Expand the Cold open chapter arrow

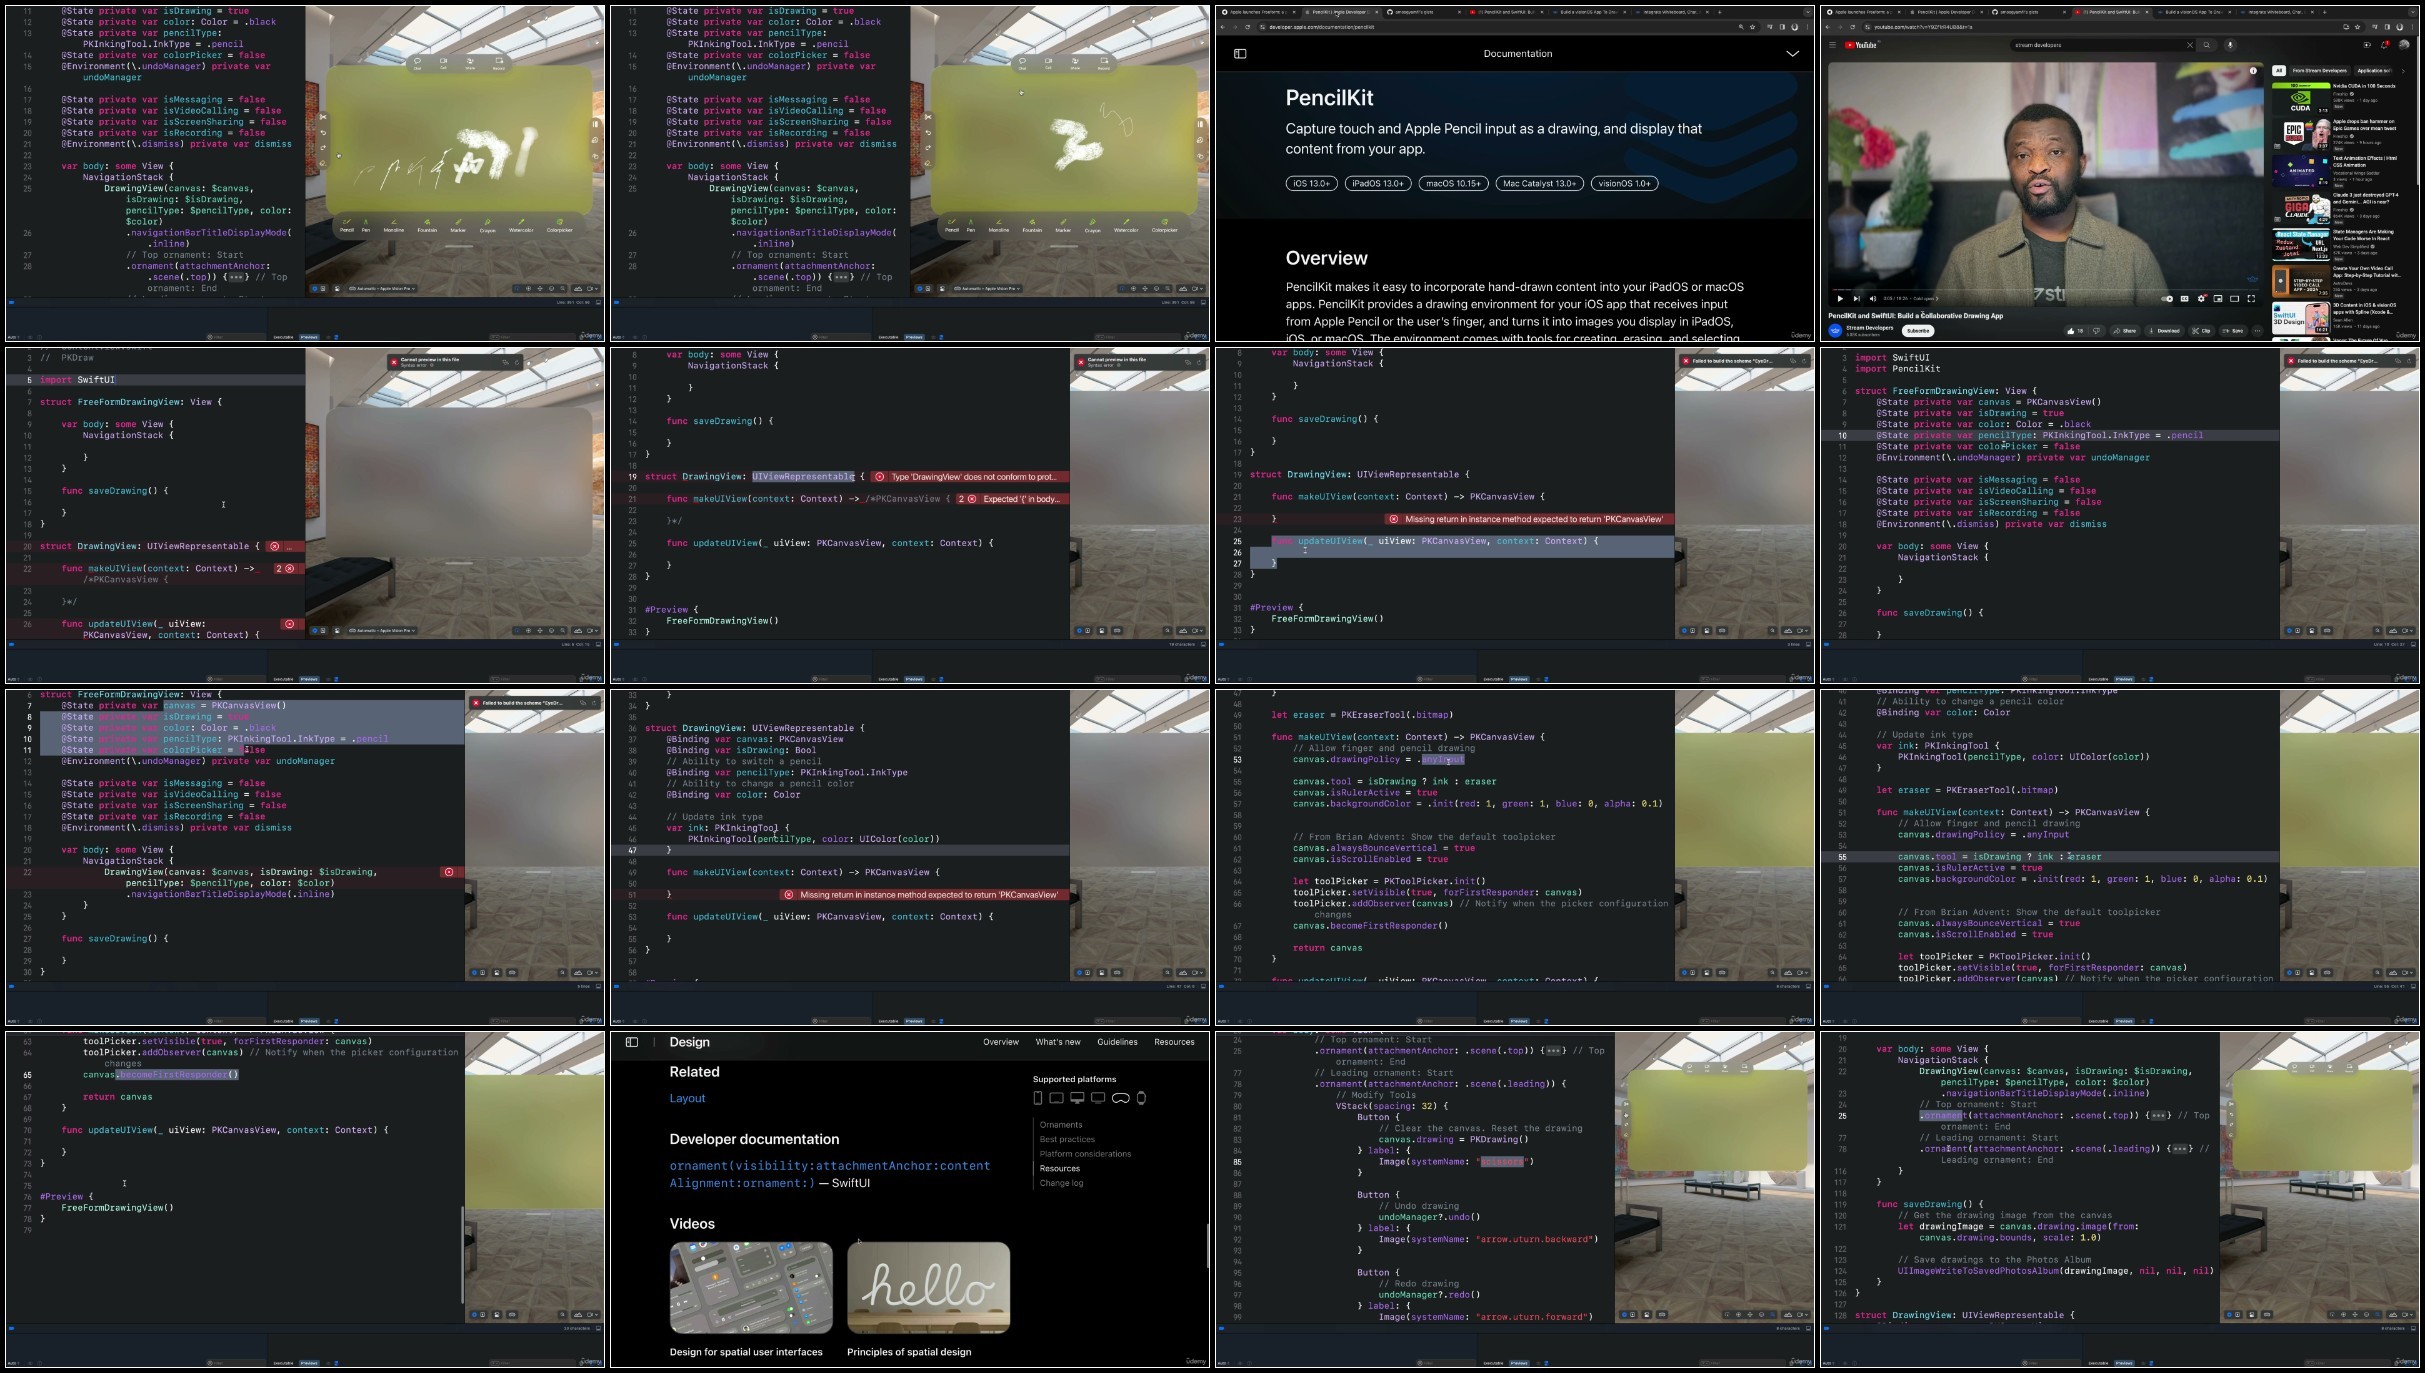(x=1937, y=299)
